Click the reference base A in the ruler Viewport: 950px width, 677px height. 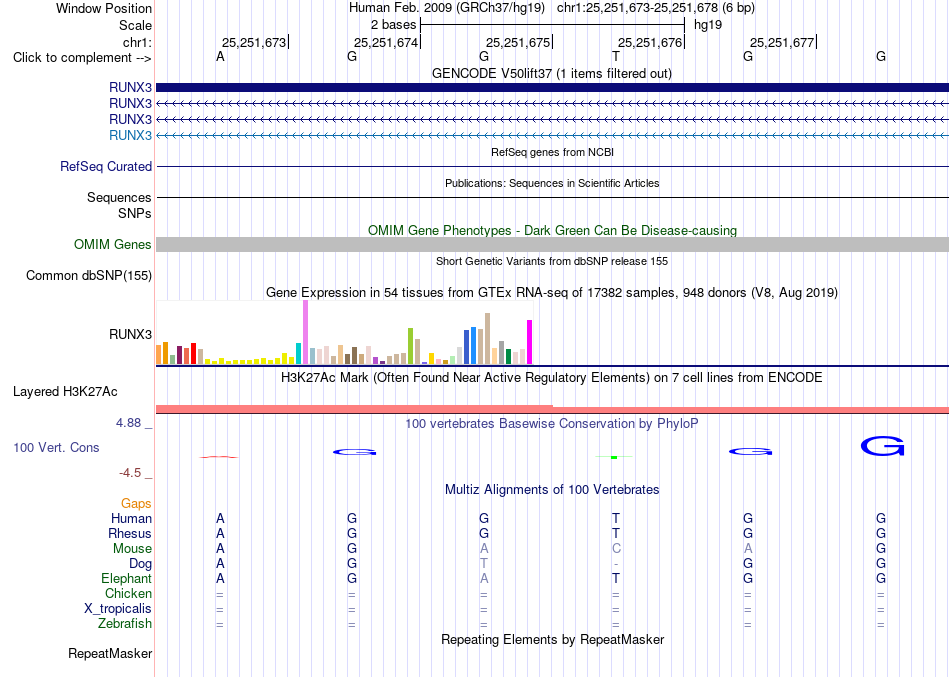(220, 56)
